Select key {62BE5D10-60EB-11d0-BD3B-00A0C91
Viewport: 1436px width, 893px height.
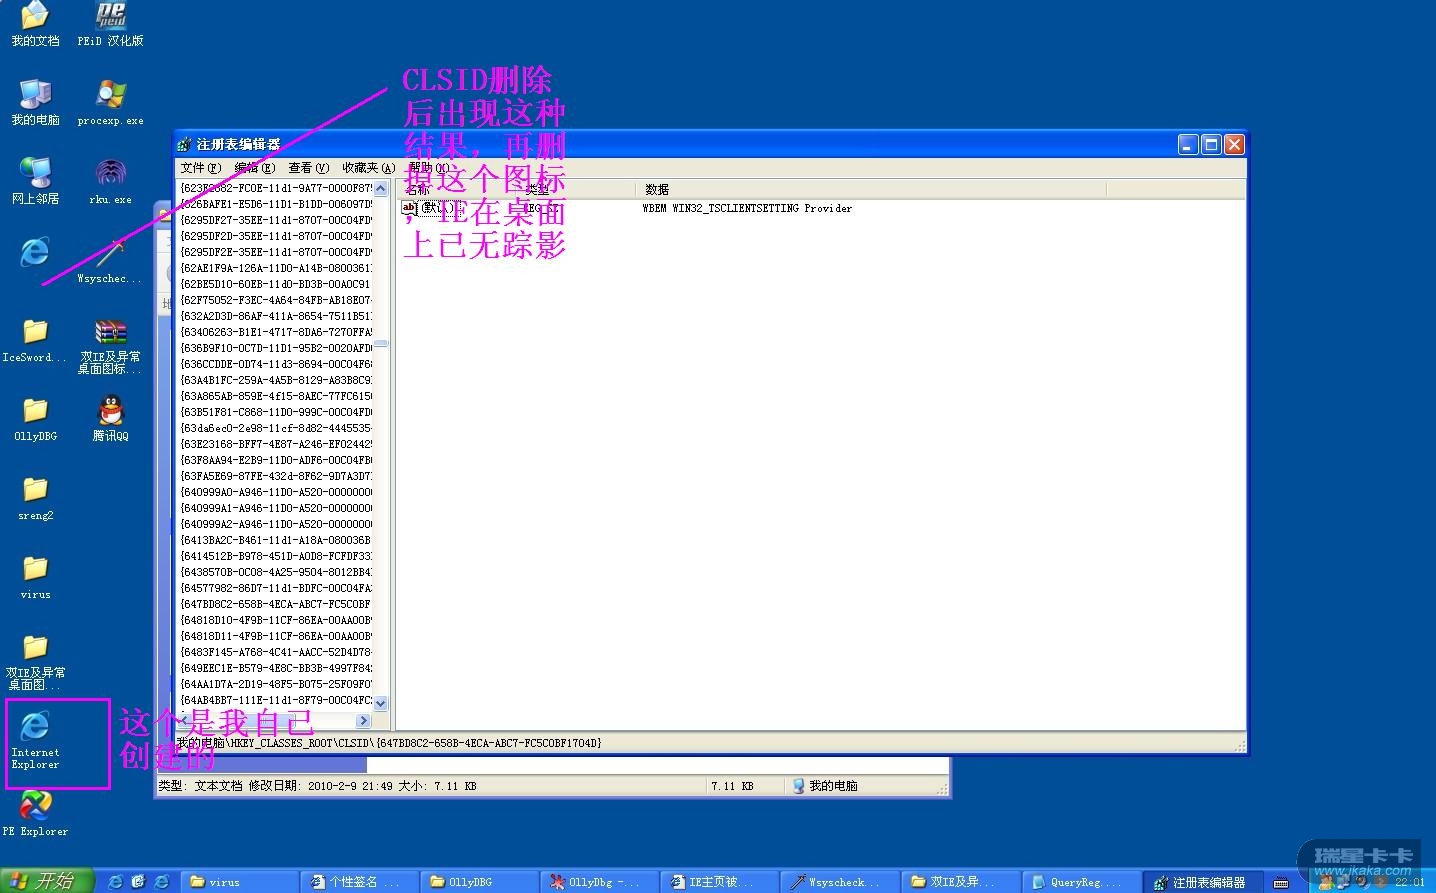276,284
